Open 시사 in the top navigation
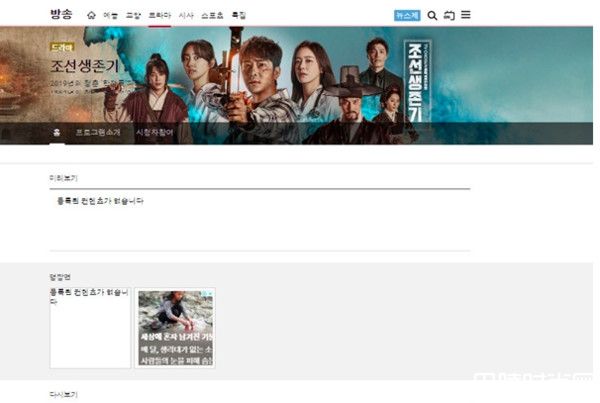The image size is (600, 403). 186,16
